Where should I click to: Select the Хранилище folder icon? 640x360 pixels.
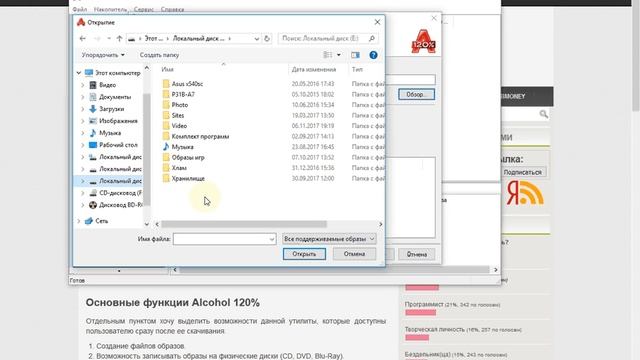coord(166,178)
